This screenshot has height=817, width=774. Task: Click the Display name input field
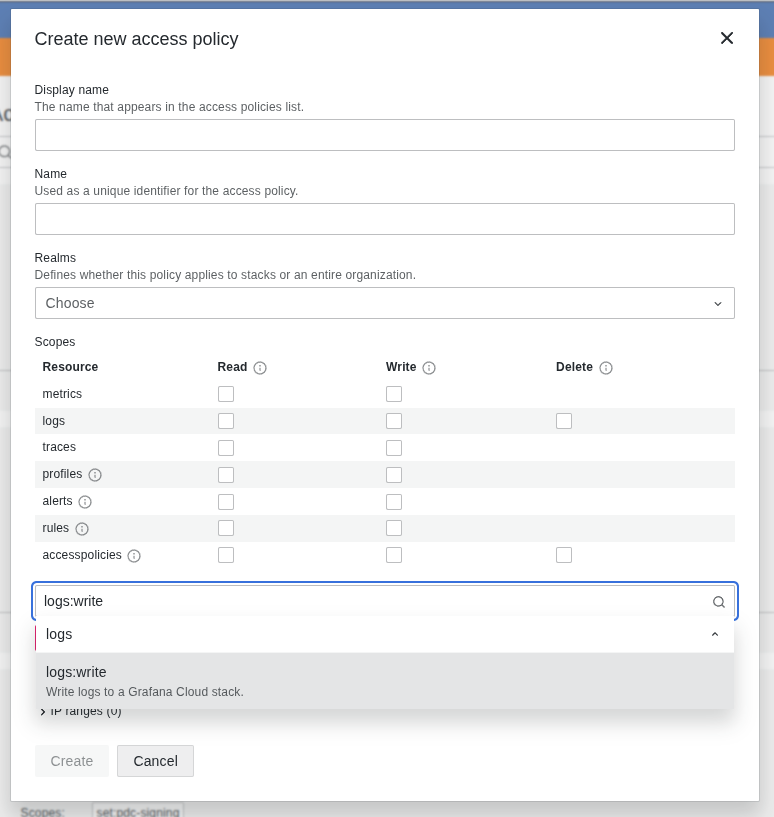384,135
